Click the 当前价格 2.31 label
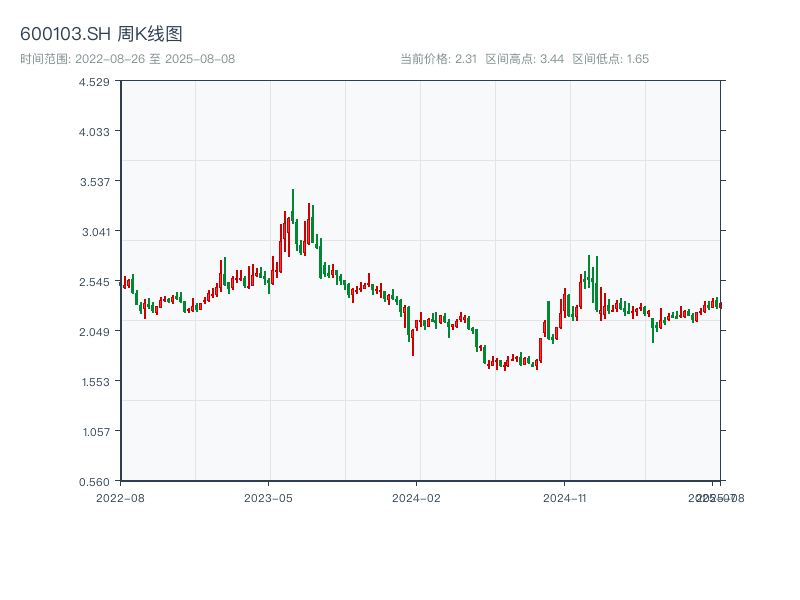800x600 pixels. 438,59
